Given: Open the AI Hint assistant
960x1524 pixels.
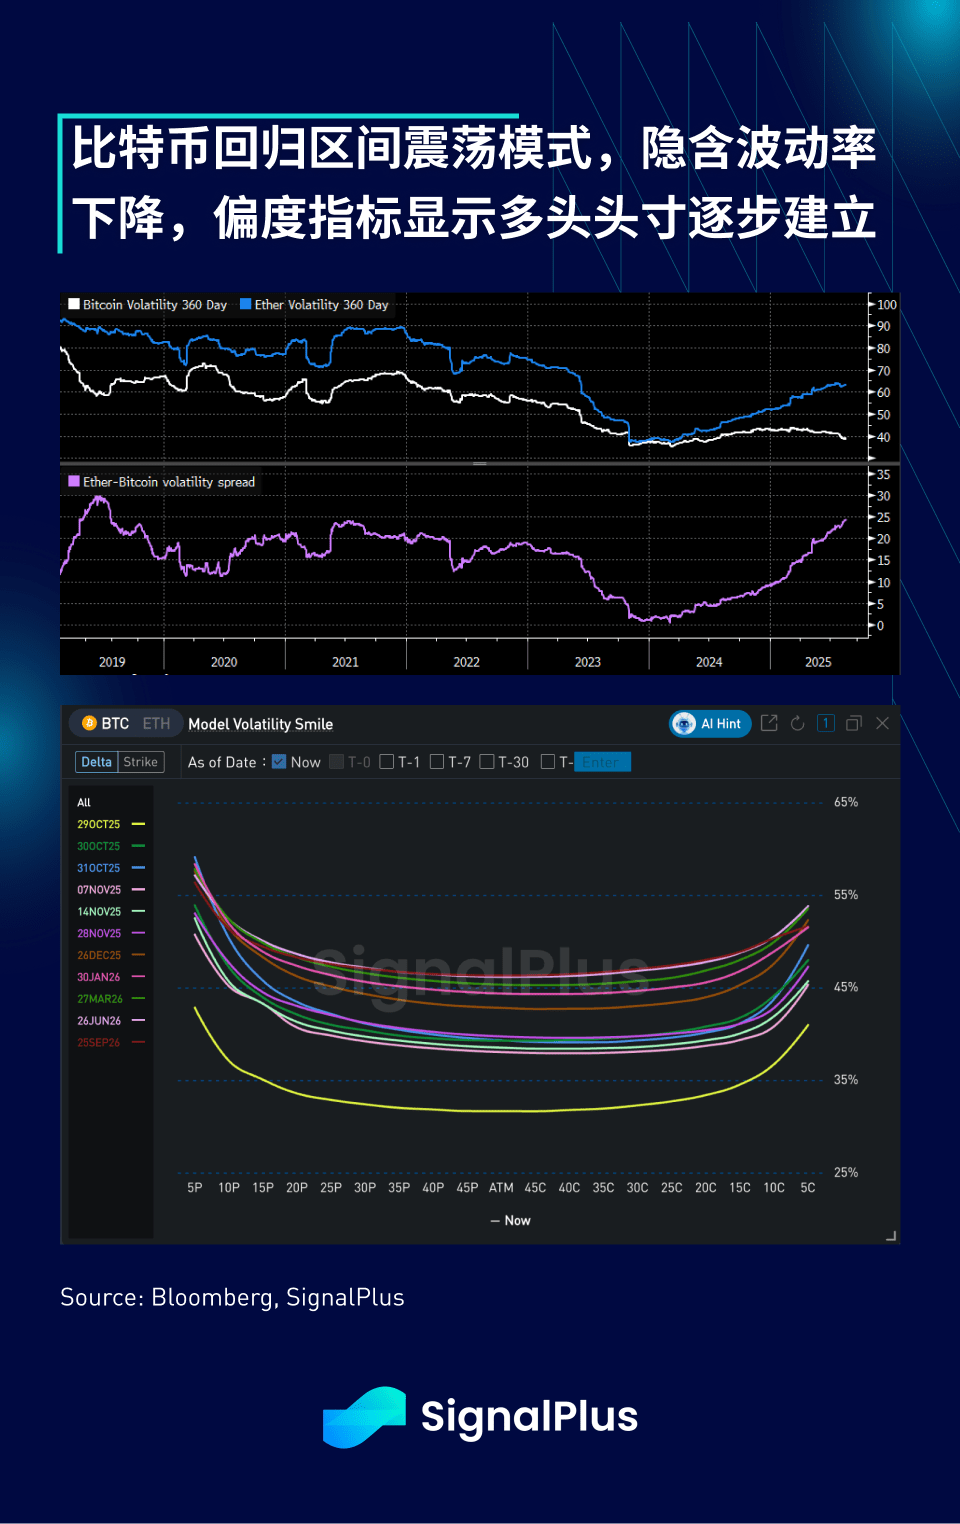Looking at the screenshot, I should (710, 724).
